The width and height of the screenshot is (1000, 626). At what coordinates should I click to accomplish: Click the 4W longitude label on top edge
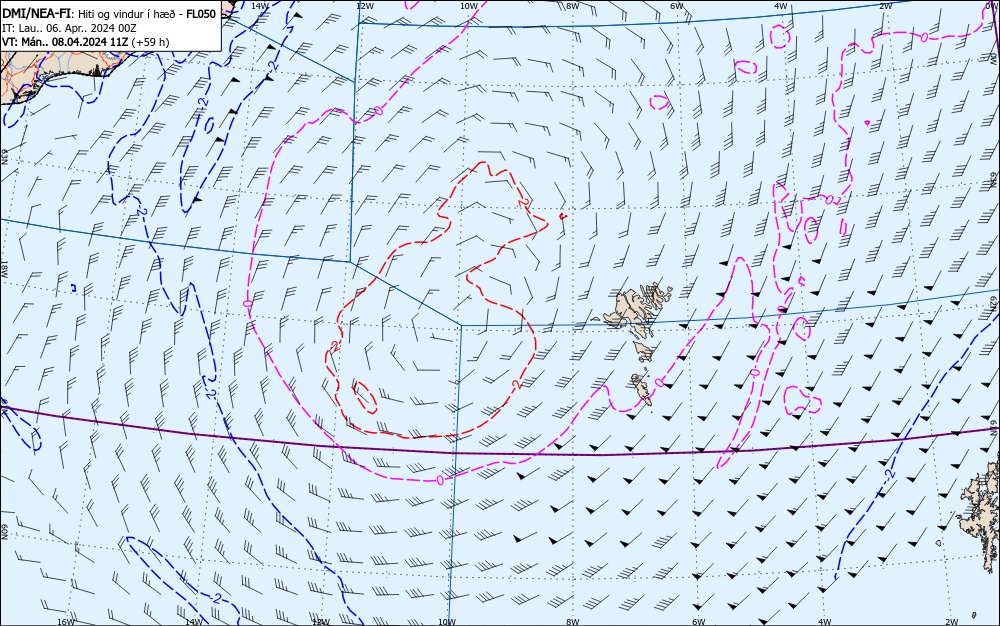pos(781,6)
